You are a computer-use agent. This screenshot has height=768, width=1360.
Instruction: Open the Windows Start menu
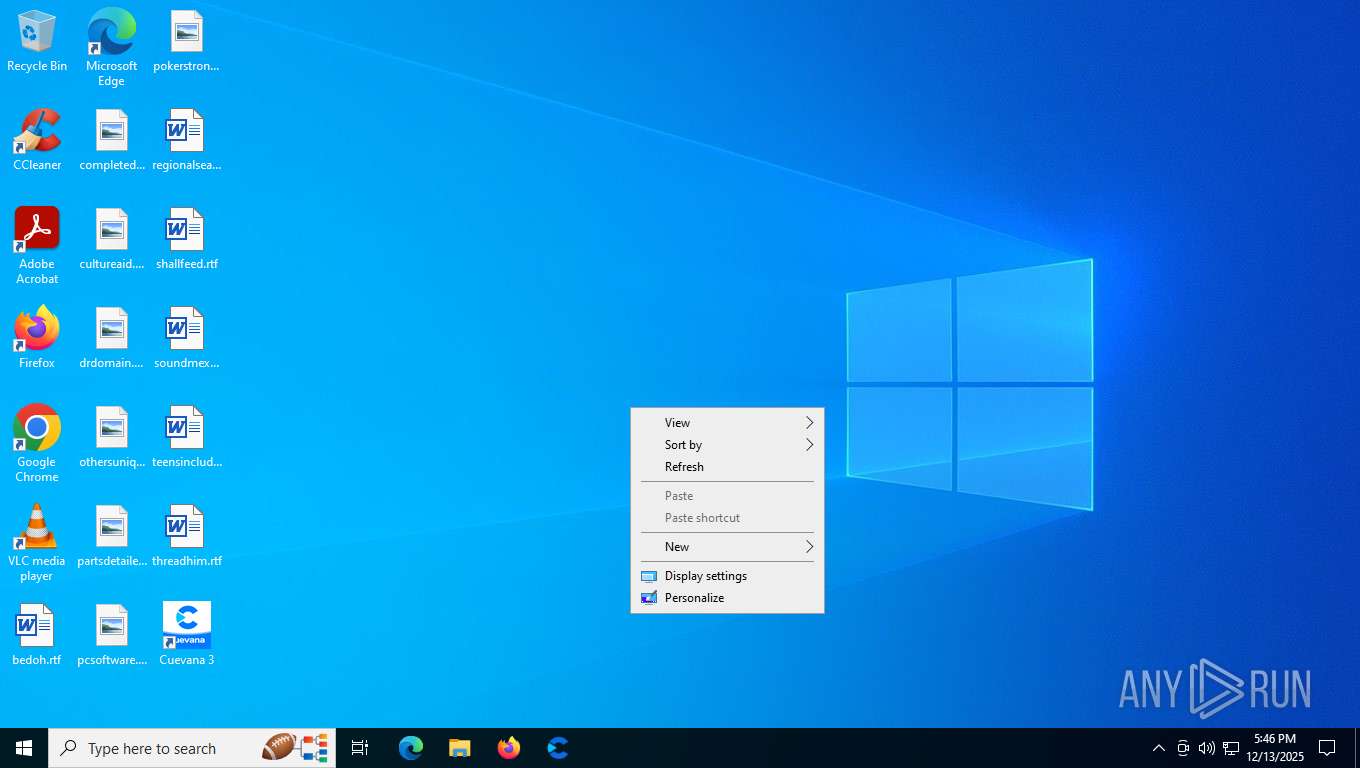click(x=24, y=748)
